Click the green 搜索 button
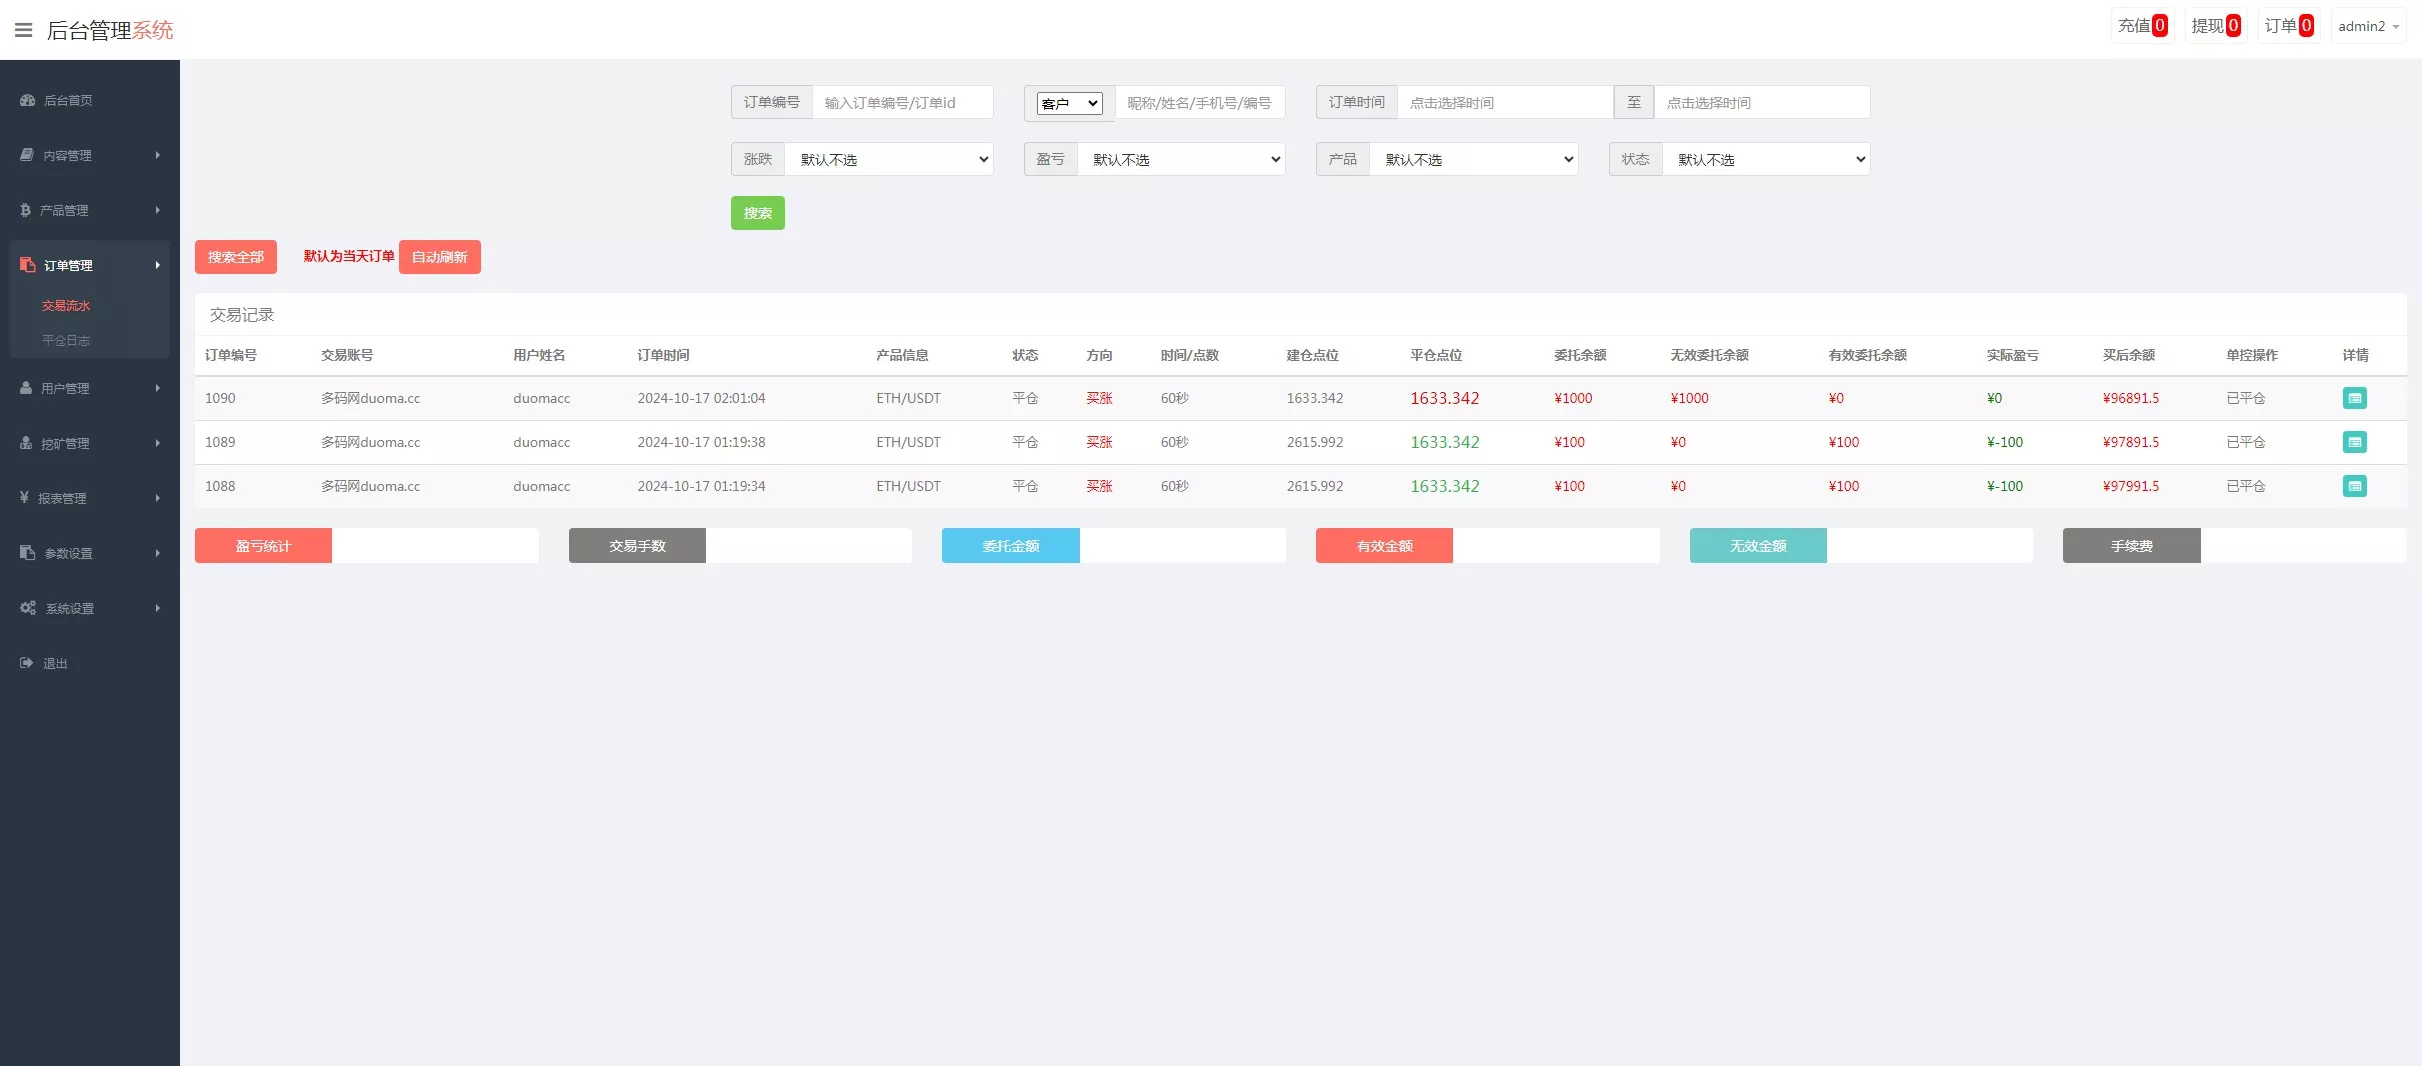Viewport: 2422px width, 1066px height. pos(757,213)
